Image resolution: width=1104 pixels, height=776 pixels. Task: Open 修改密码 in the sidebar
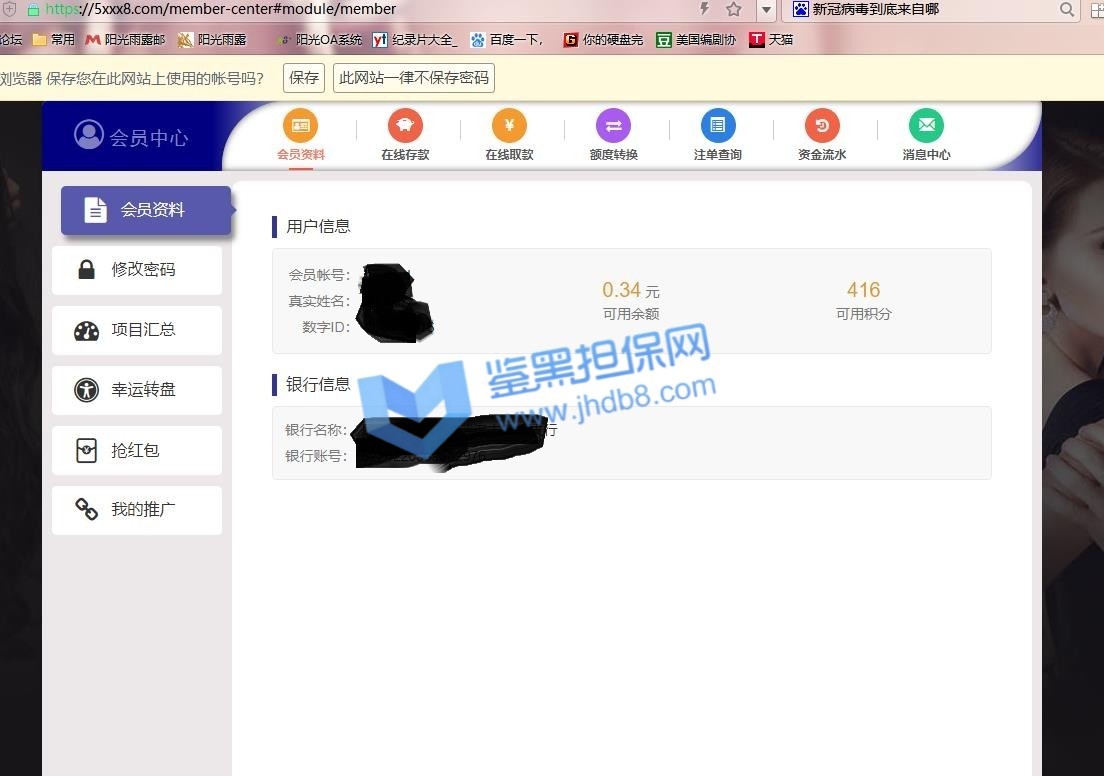point(137,270)
